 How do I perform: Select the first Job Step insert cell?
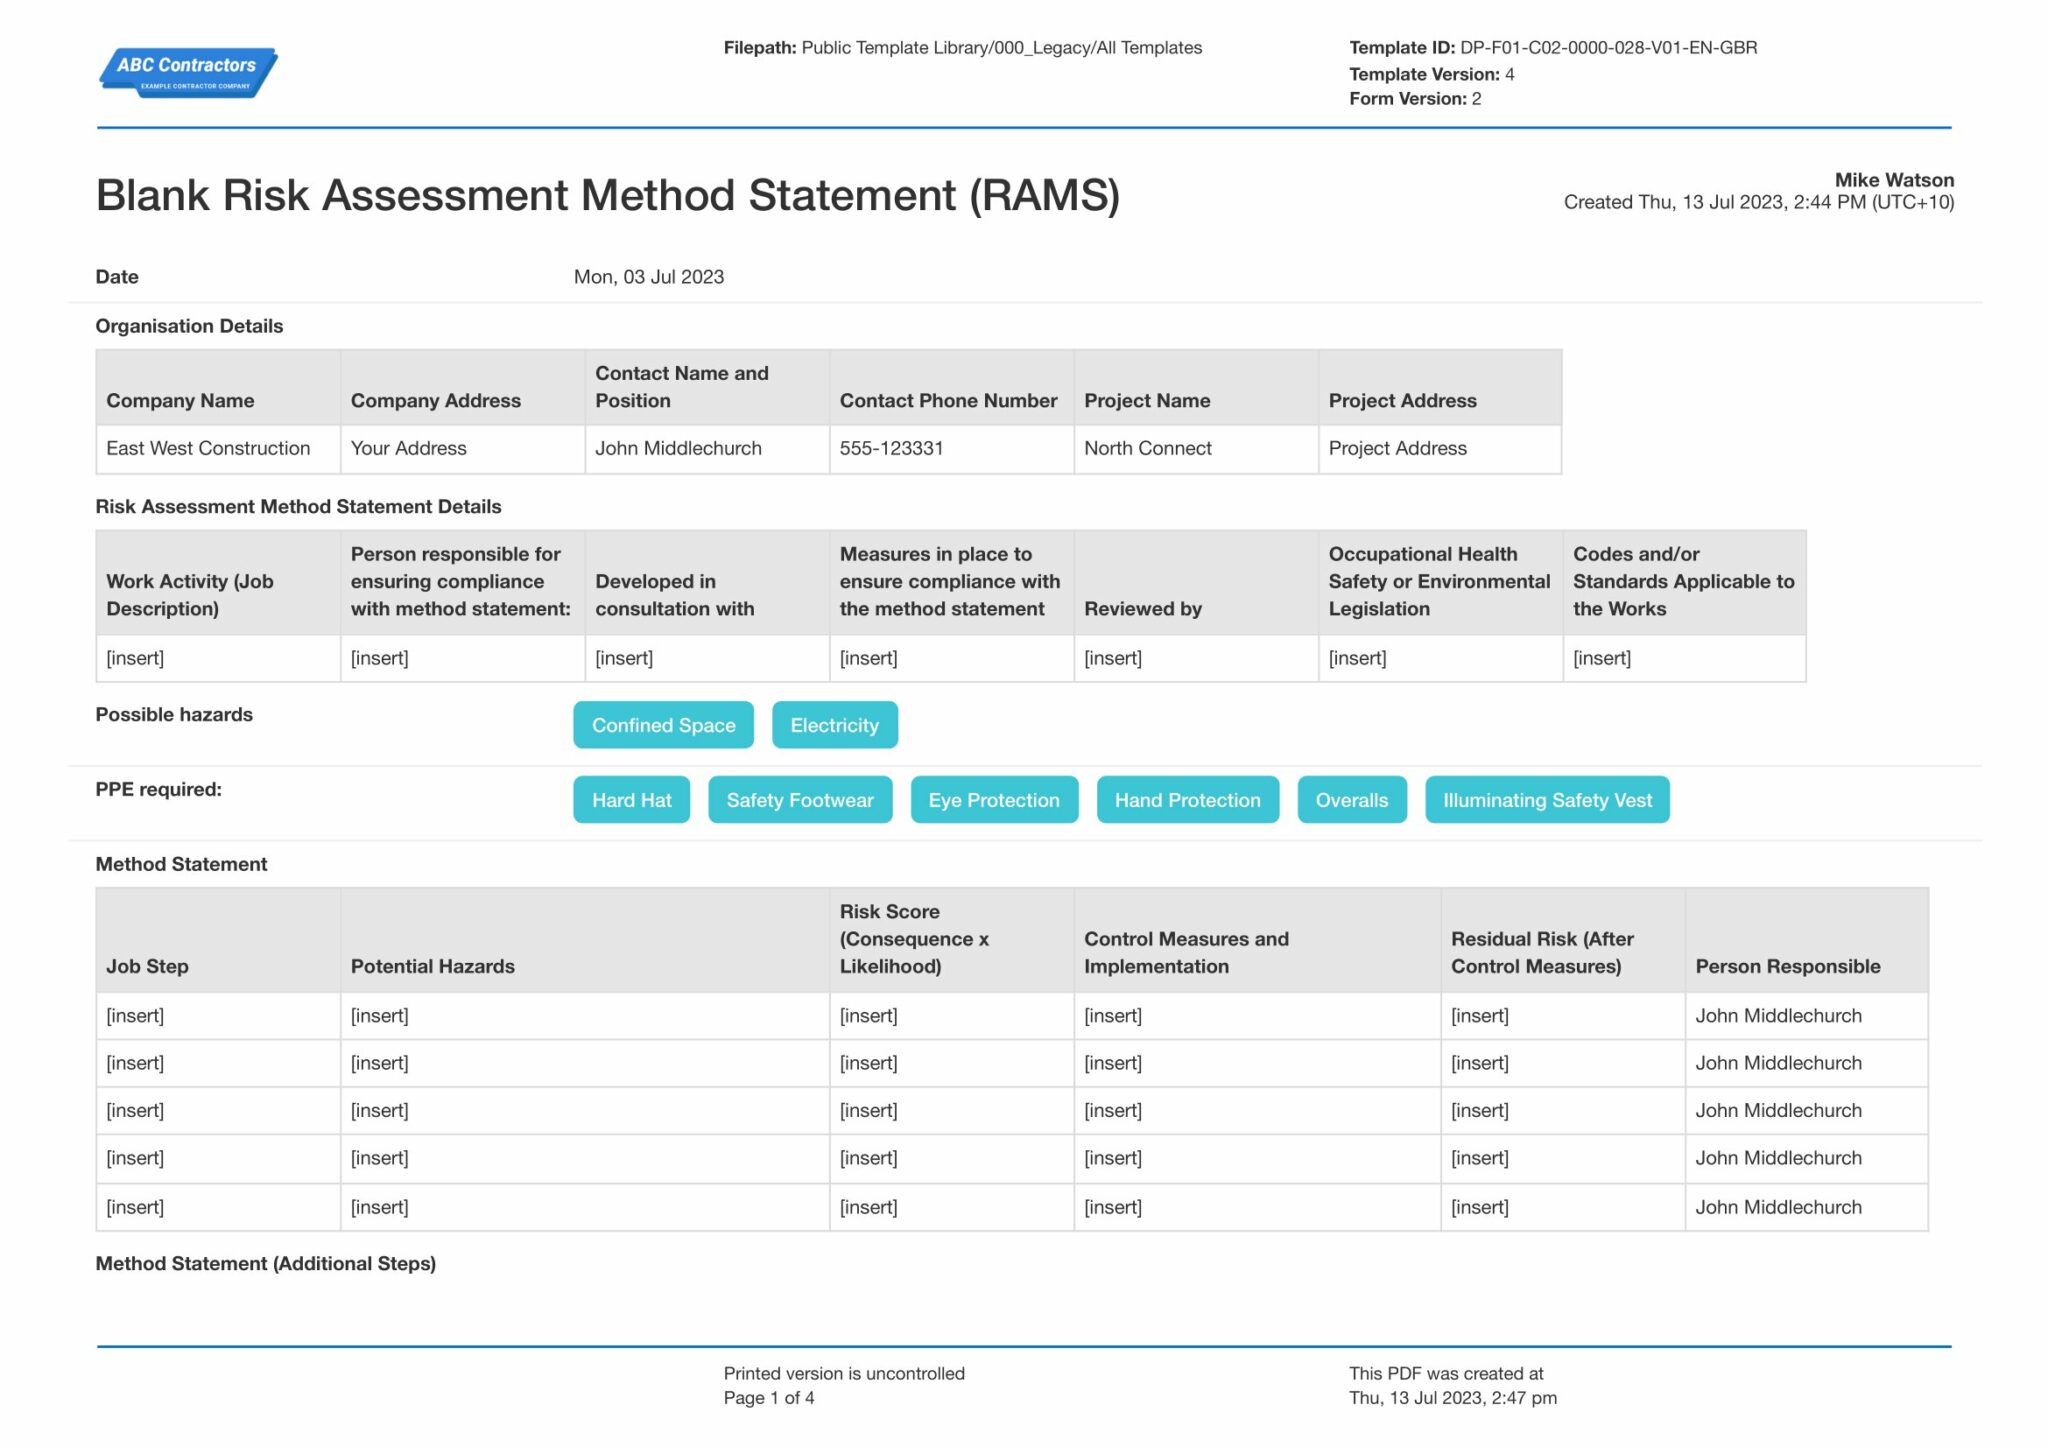136,1015
